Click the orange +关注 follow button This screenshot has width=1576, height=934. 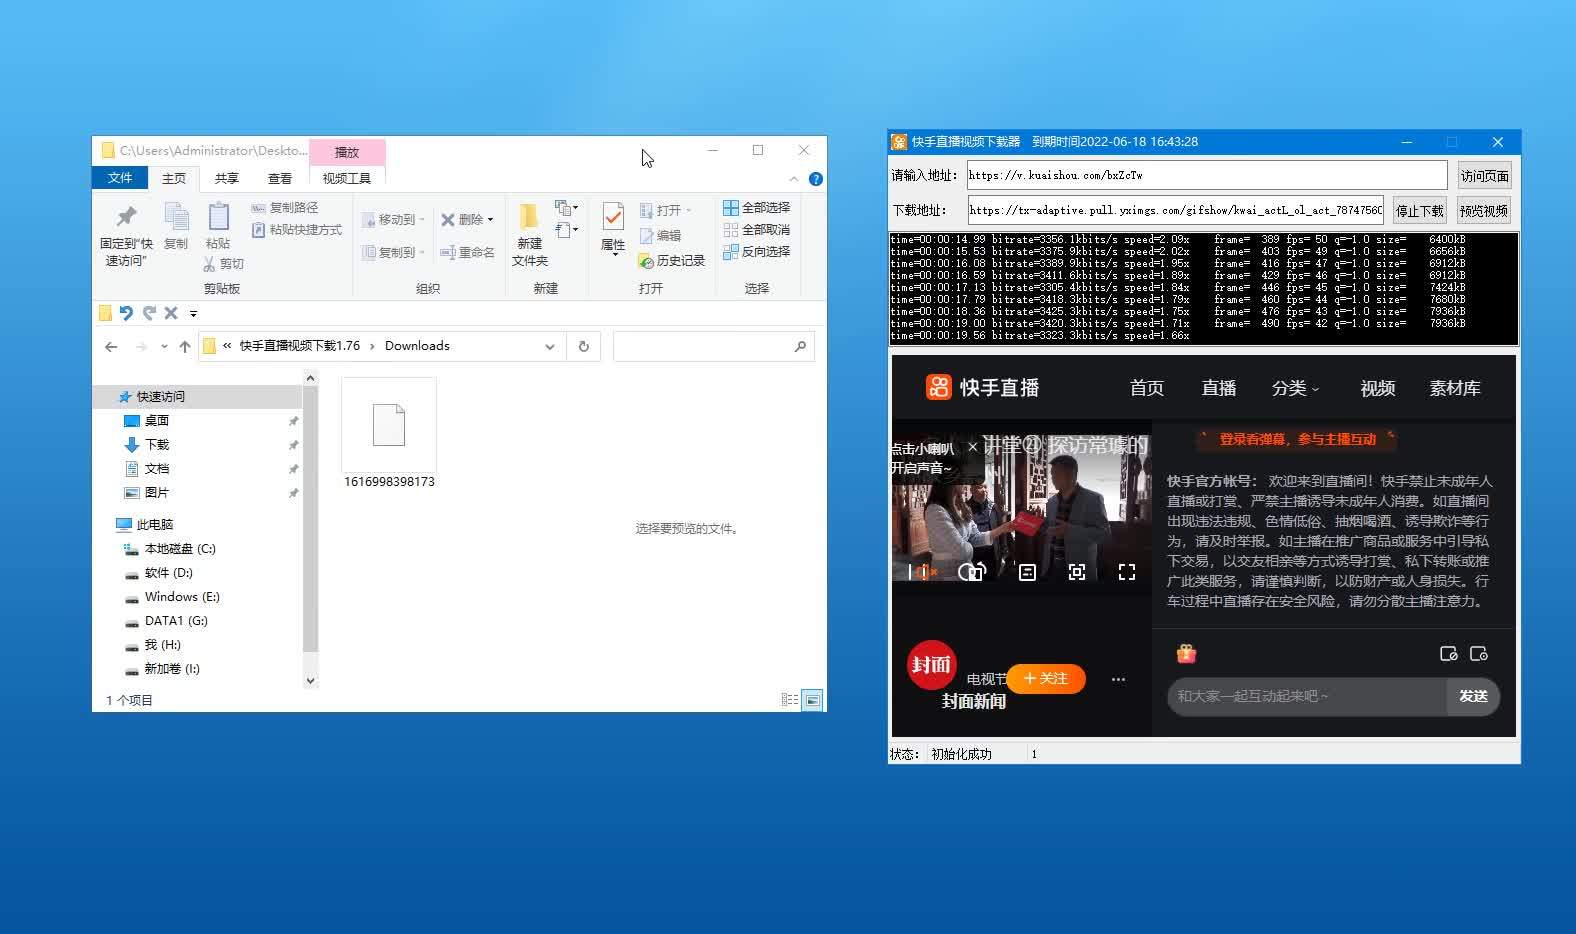1046,678
